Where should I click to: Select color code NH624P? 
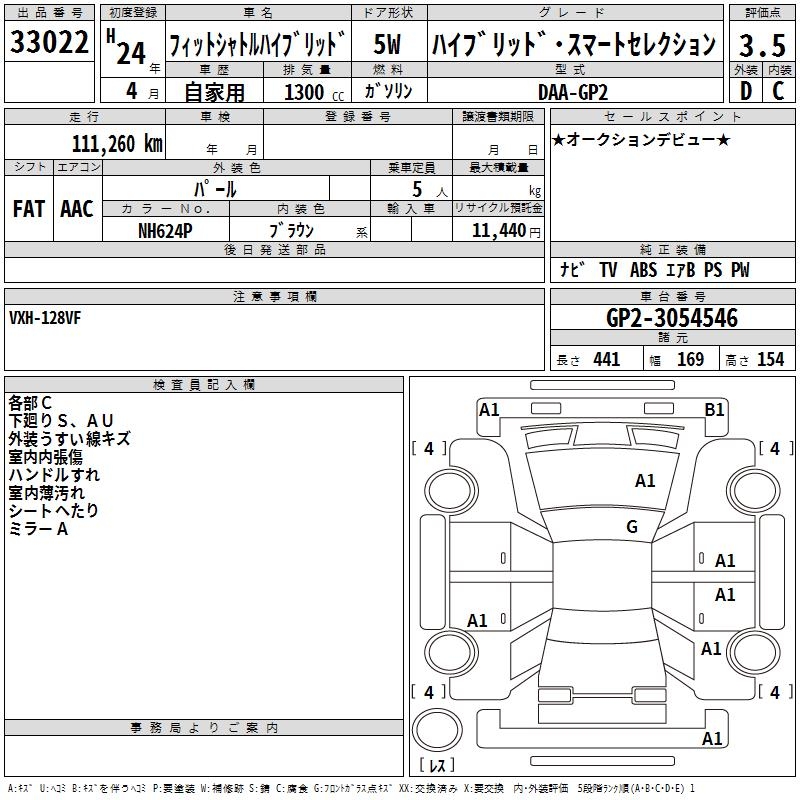[x=165, y=230]
